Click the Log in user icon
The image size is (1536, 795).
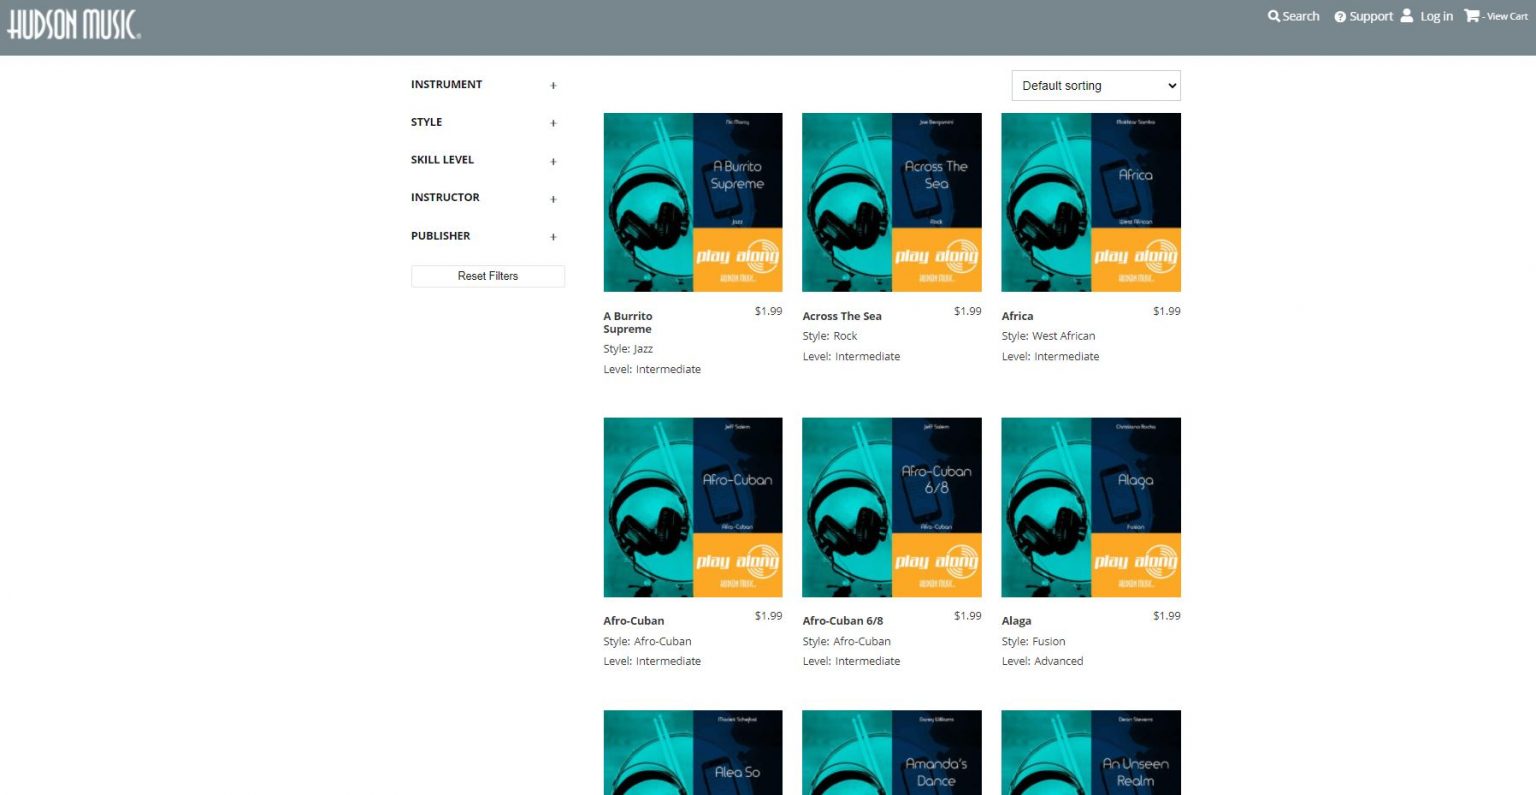[1407, 16]
